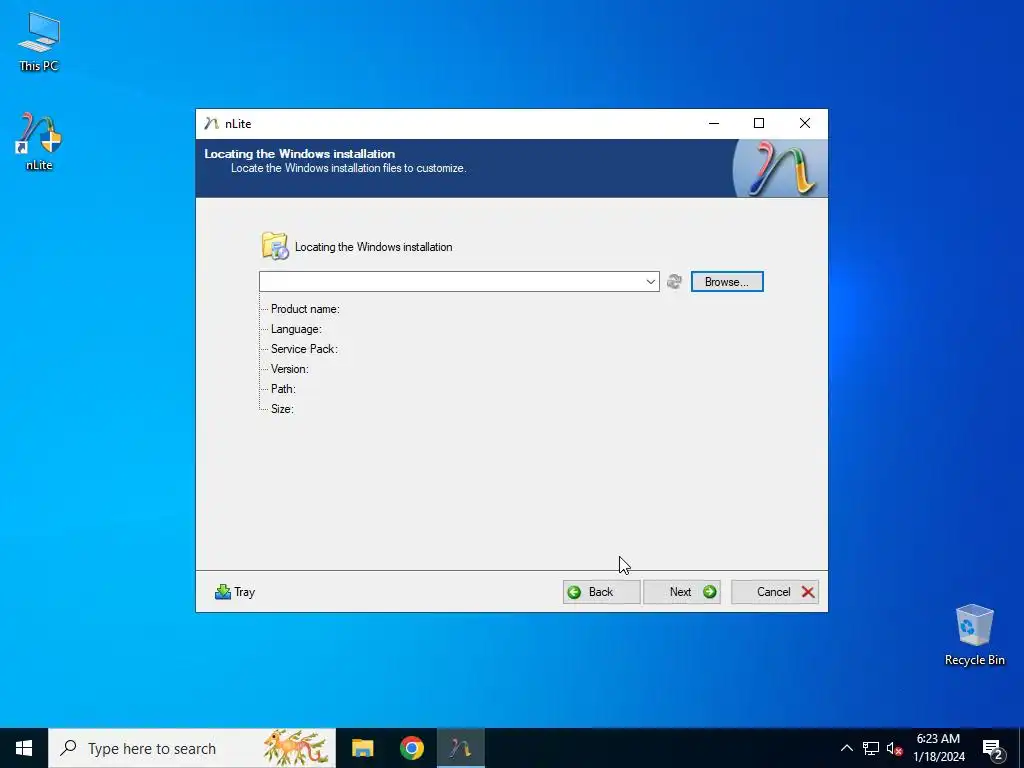Go to the next step with Next
The width and height of the screenshot is (1024, 768).
(x=682, y=592)
